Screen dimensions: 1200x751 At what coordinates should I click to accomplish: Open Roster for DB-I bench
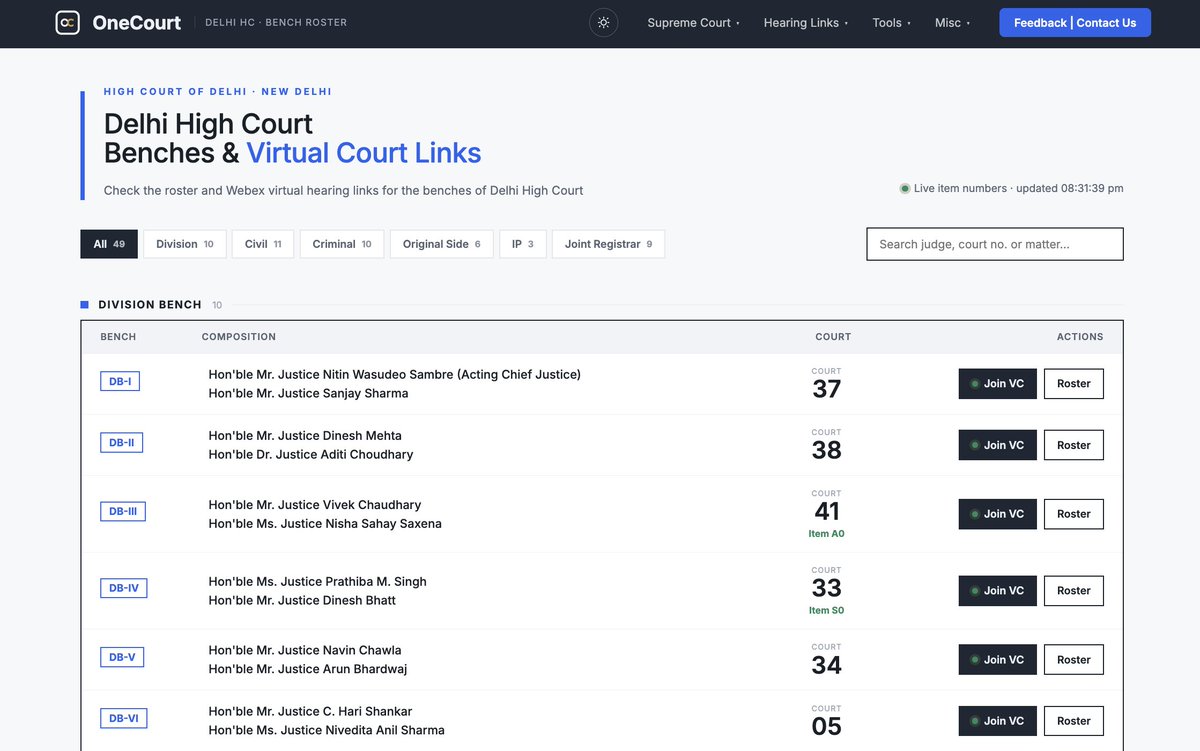tap(1074, 384)
